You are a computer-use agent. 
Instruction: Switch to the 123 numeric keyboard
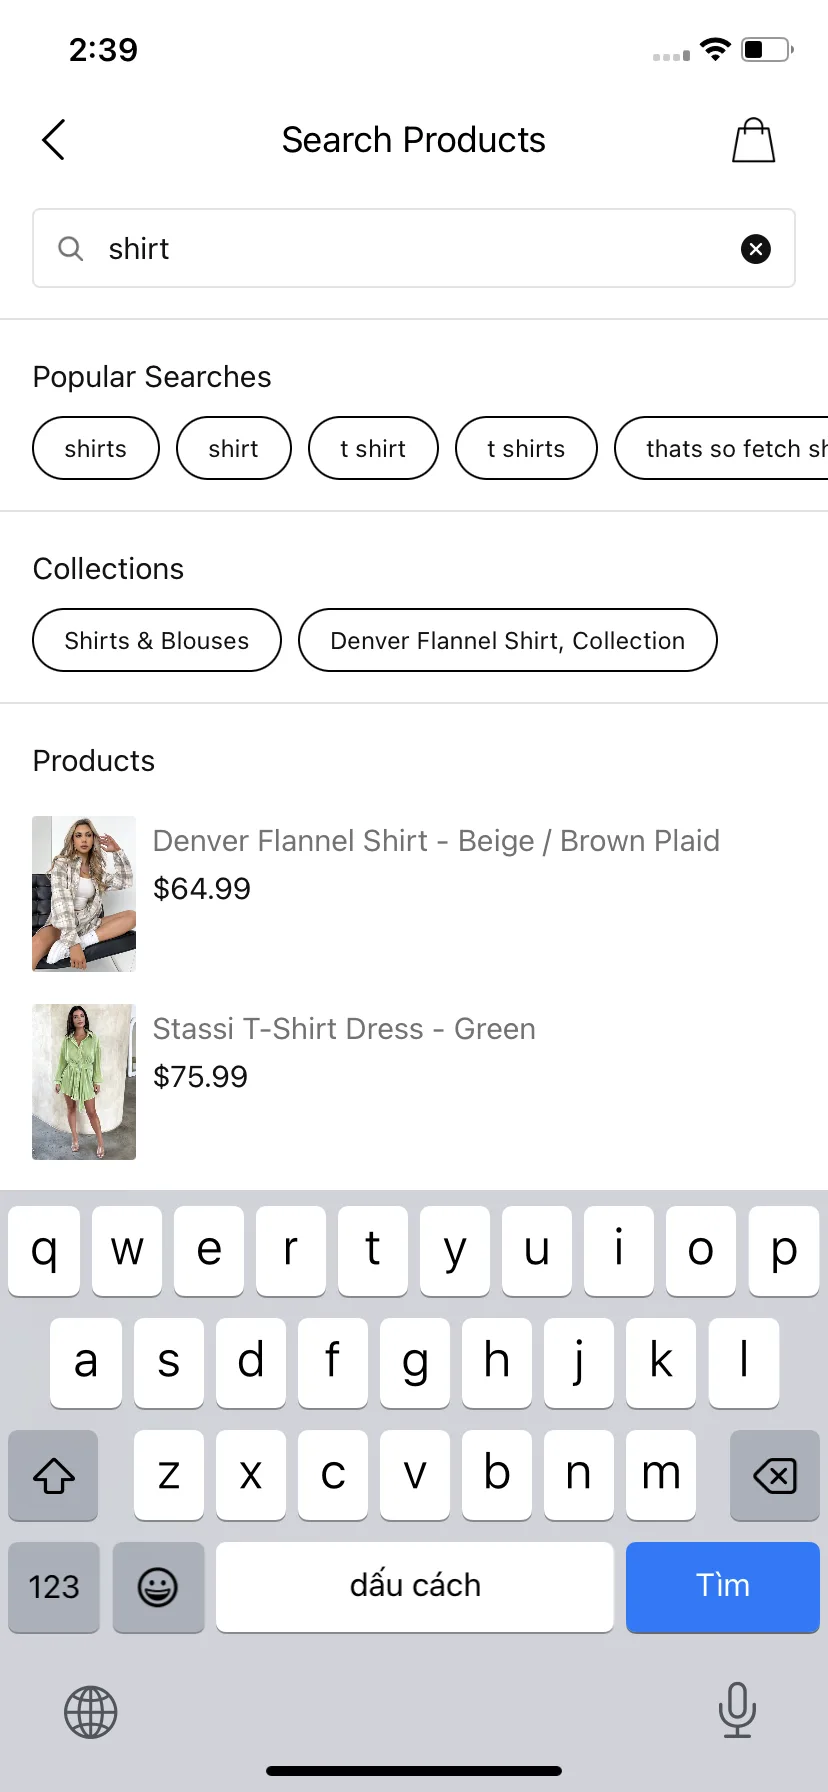tap(54, 1587)
